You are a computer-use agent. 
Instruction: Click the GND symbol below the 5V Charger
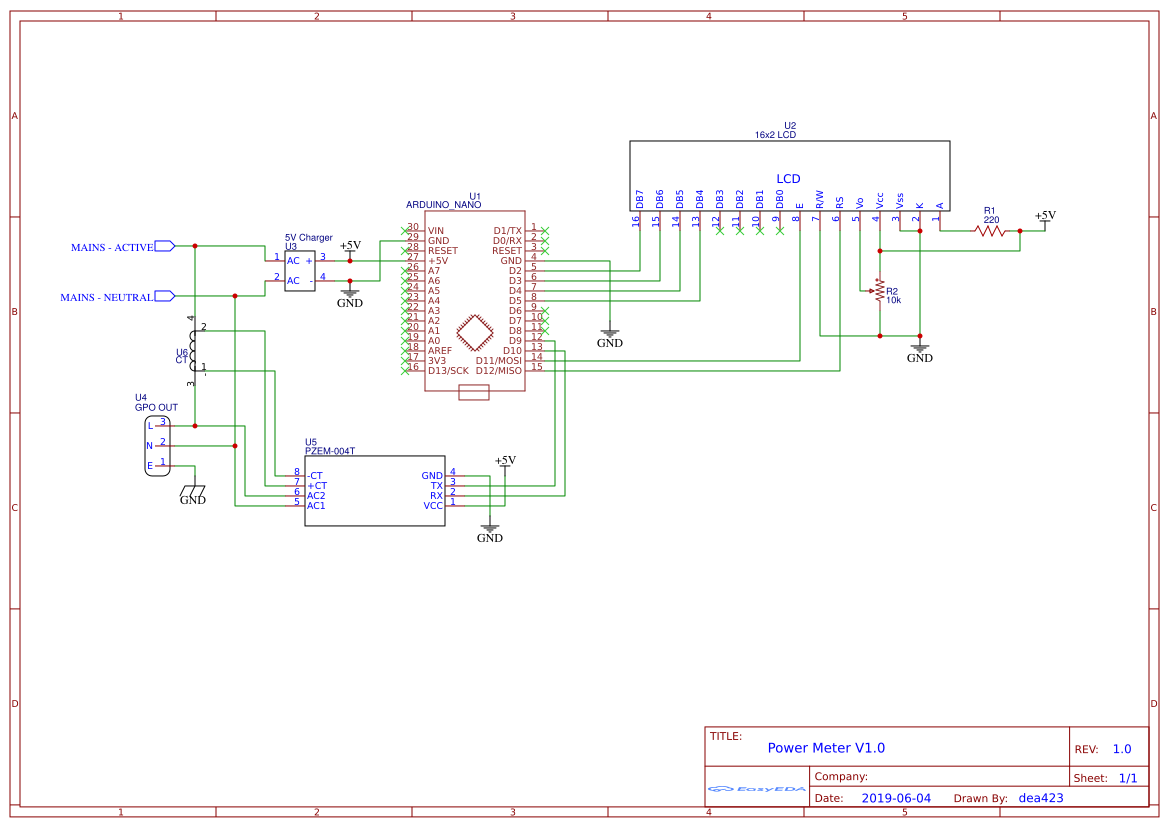coord(349,293)
